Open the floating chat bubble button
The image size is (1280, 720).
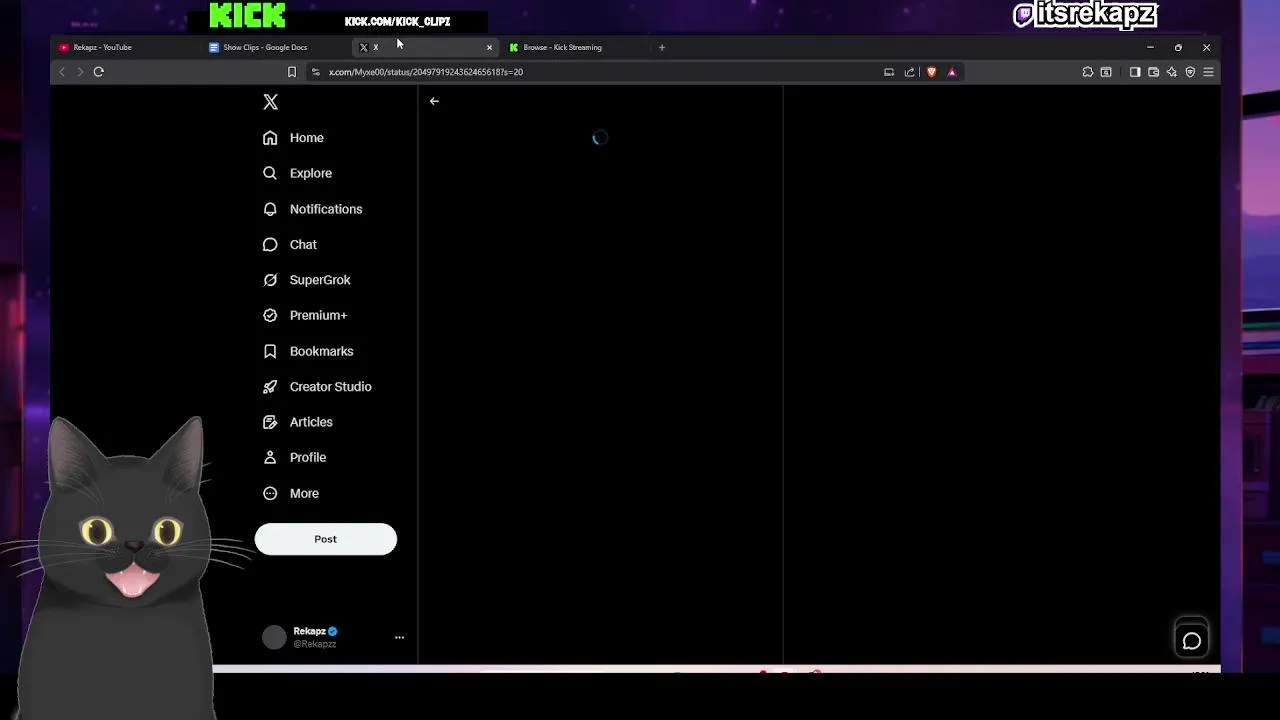1191,641
